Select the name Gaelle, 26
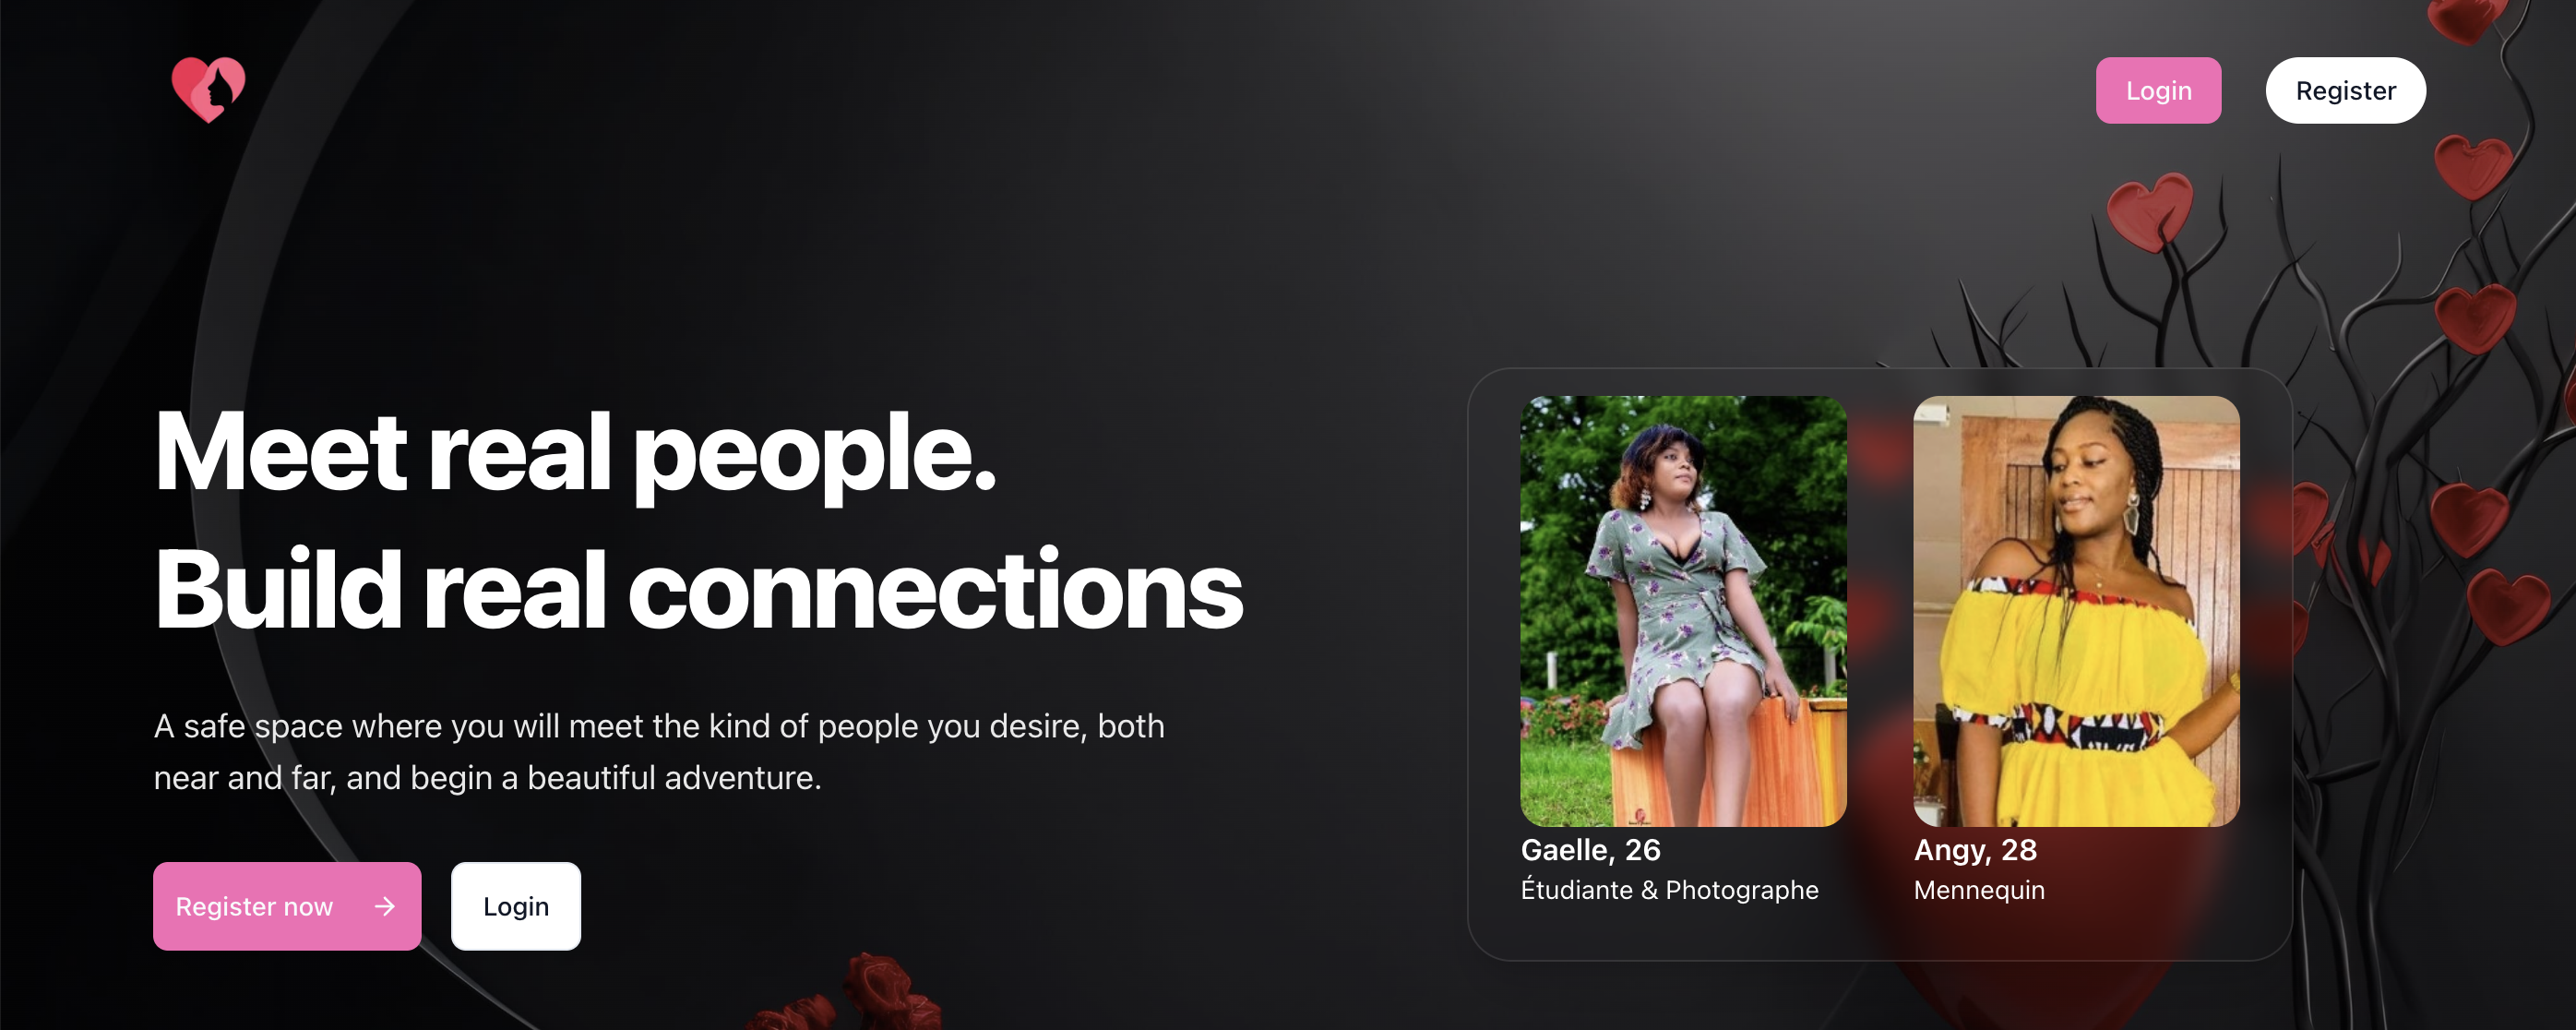The height and width of the screenshot is (1030, 2576). coord(1590,850)
